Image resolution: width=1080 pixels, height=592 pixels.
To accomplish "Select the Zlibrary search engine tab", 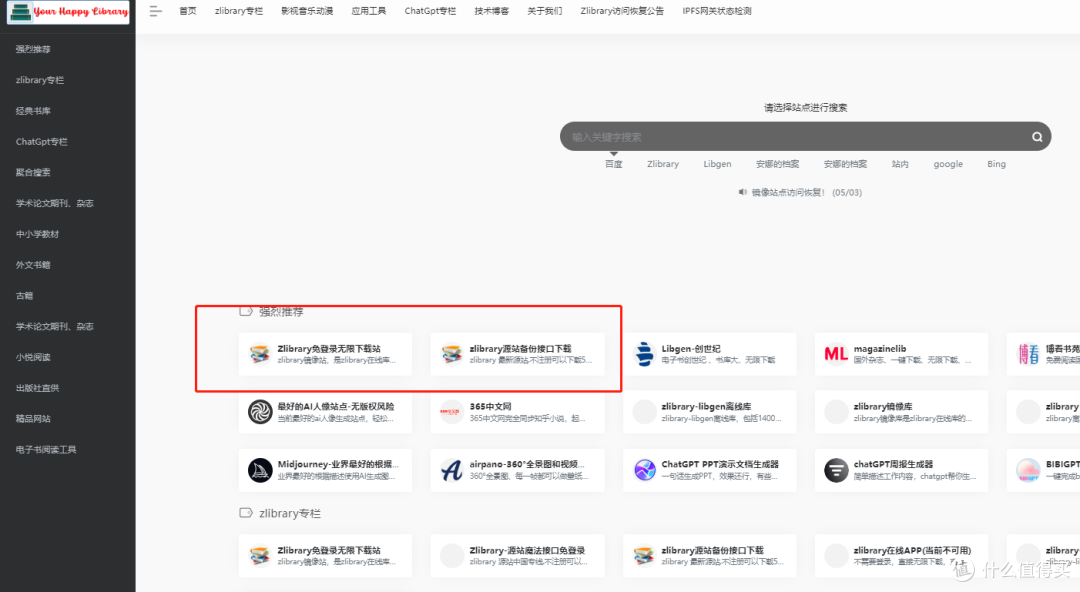I will click(x=663, y=164).
